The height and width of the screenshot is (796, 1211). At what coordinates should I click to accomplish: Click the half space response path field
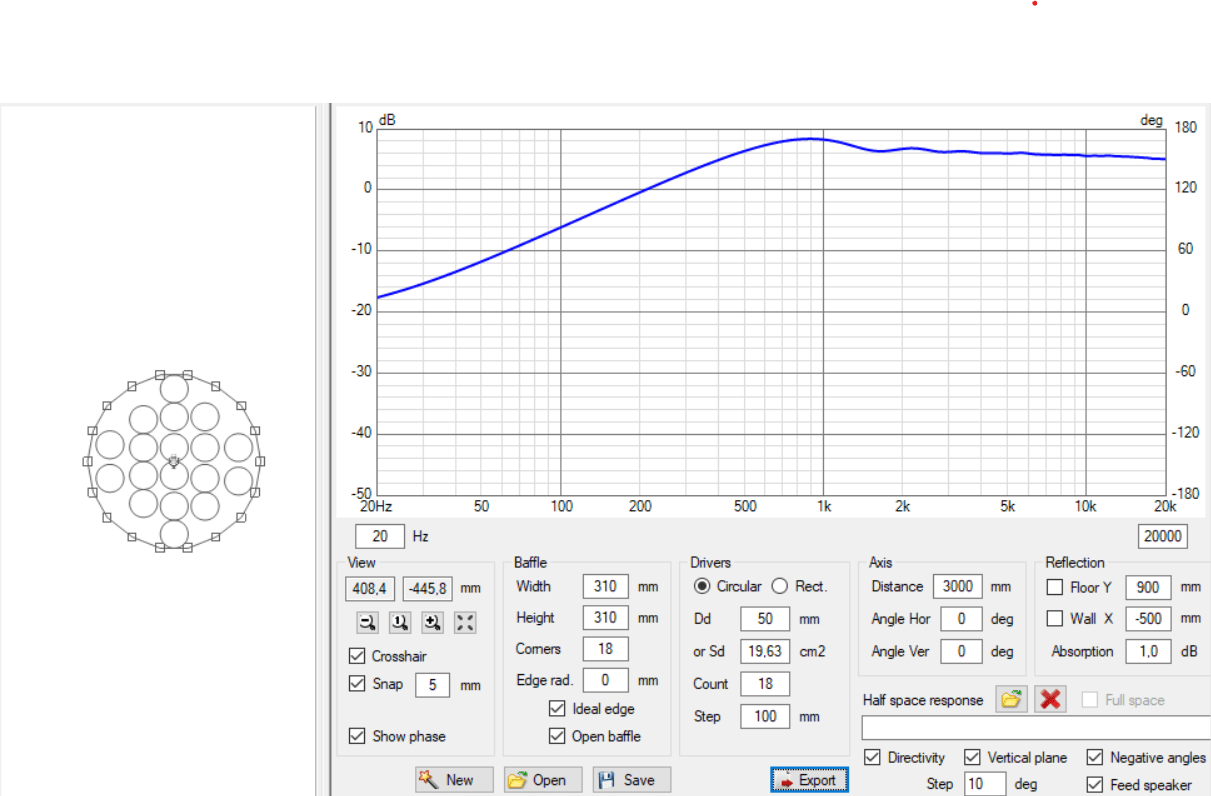1036,727
